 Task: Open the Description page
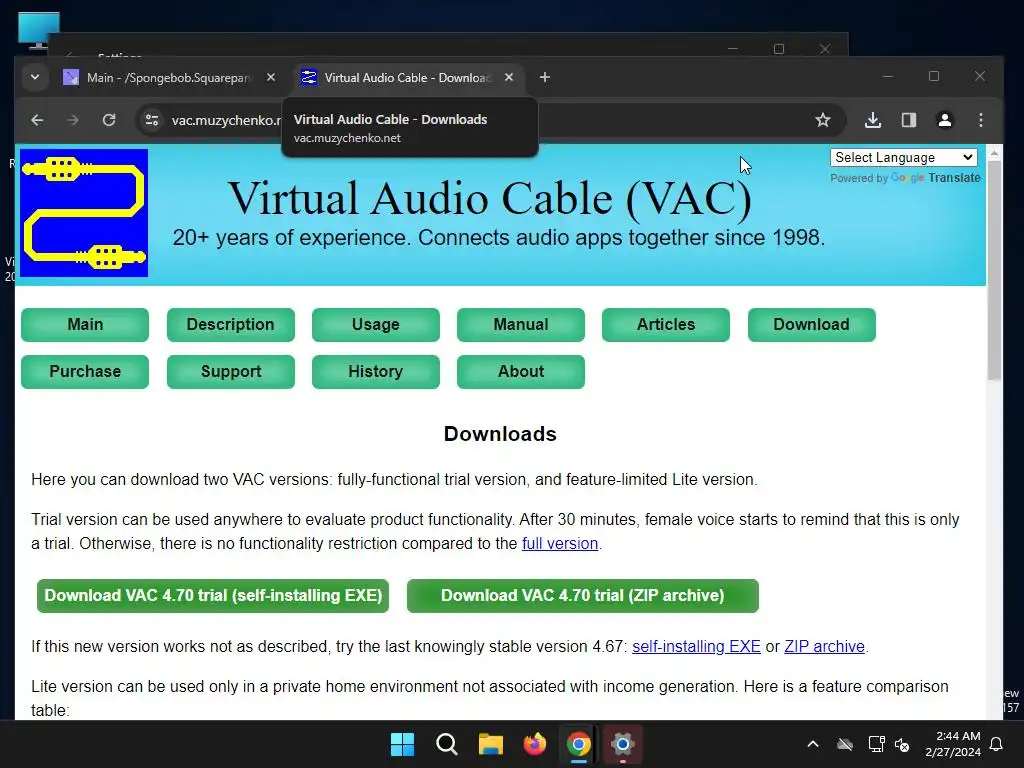coord(231,325)
